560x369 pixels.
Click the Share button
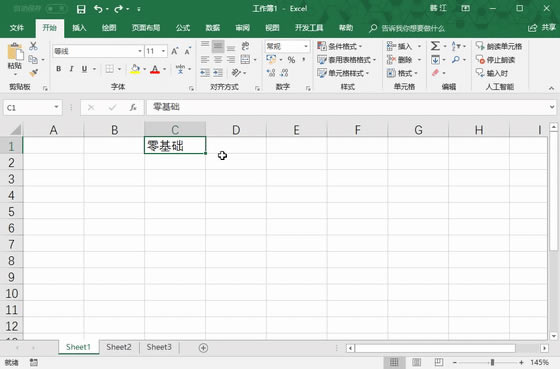click(542, 28)
